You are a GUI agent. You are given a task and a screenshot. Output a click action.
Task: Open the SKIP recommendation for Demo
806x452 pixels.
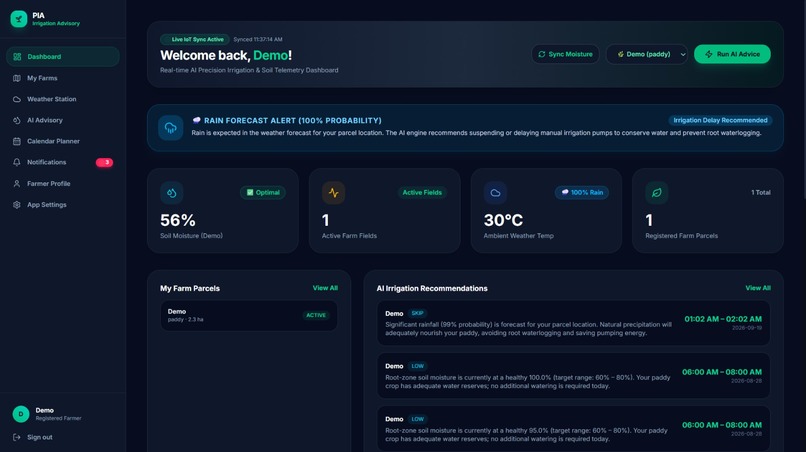(x=573, y=323)
